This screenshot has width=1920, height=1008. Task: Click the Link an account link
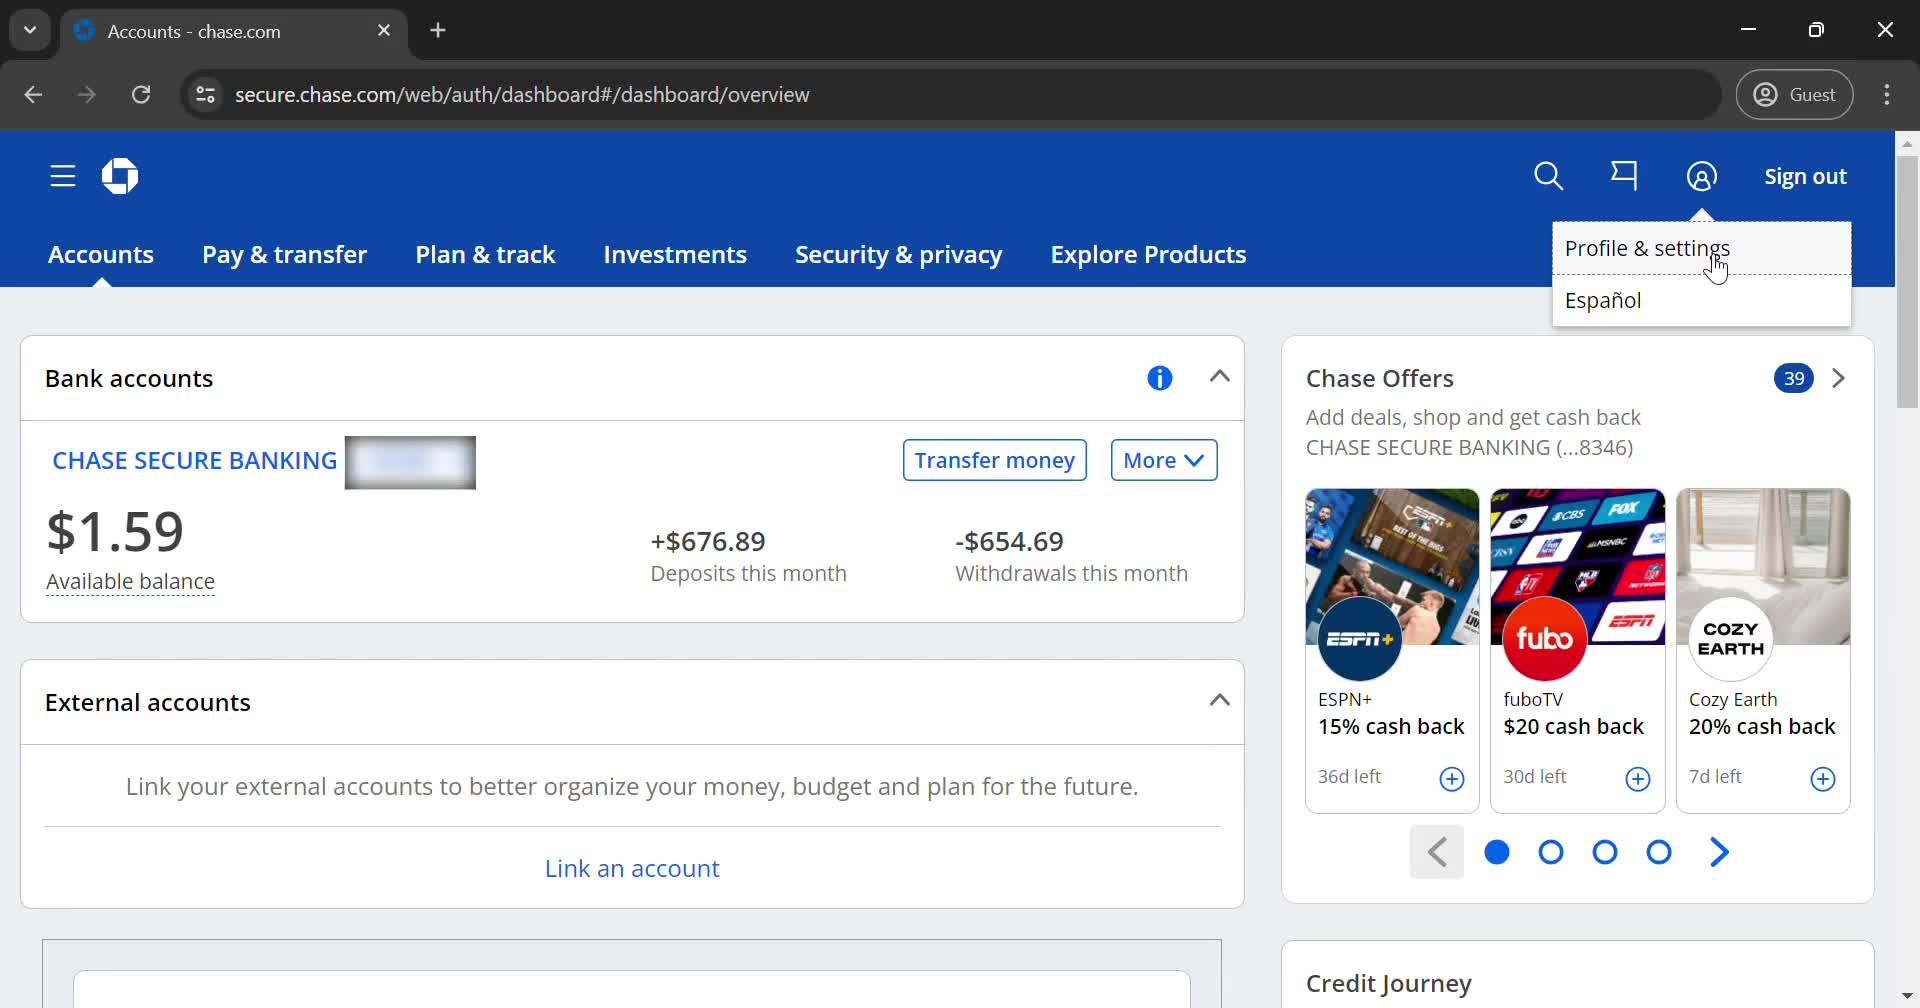(632, 868)
